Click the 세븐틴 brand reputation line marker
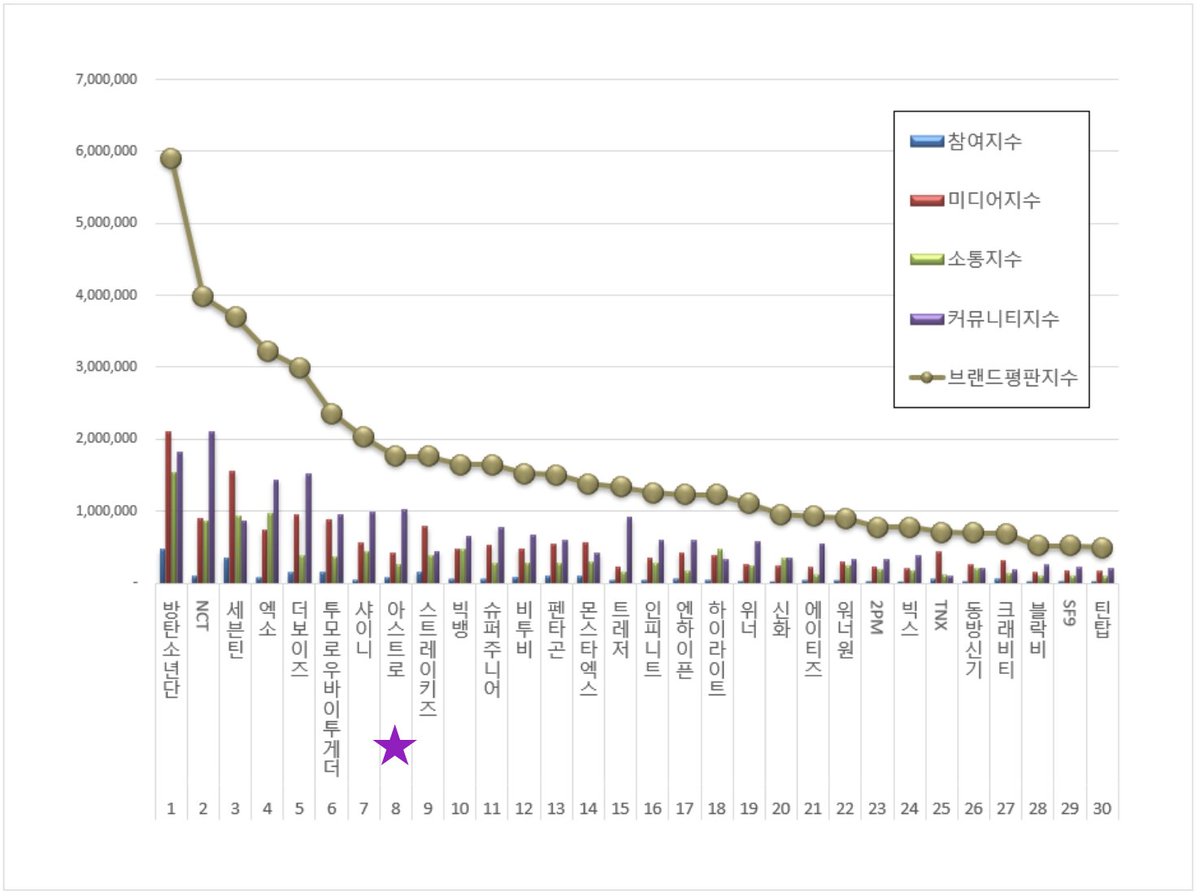Viewport: 1200px width, 896px height. (235, 316)
